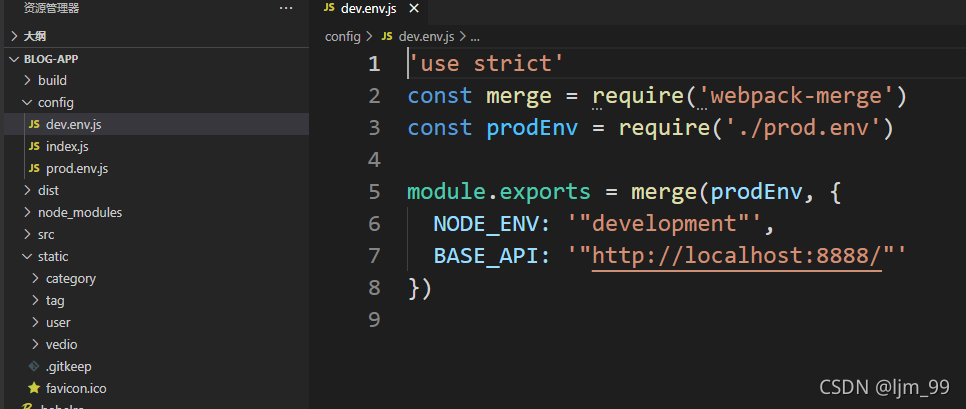Open prod.env.js in the file tree
966x409 pixels.
[156, 168]
